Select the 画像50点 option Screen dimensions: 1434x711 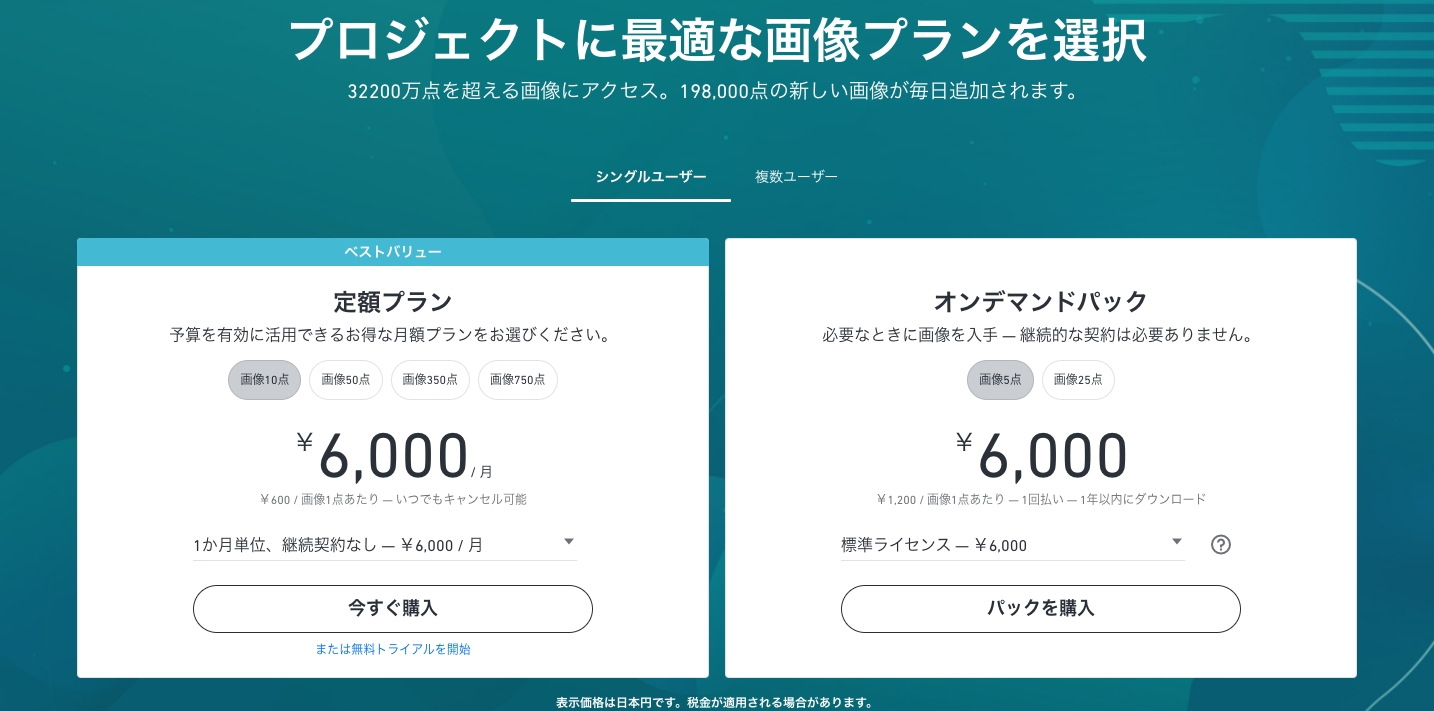tap(346, 380)
